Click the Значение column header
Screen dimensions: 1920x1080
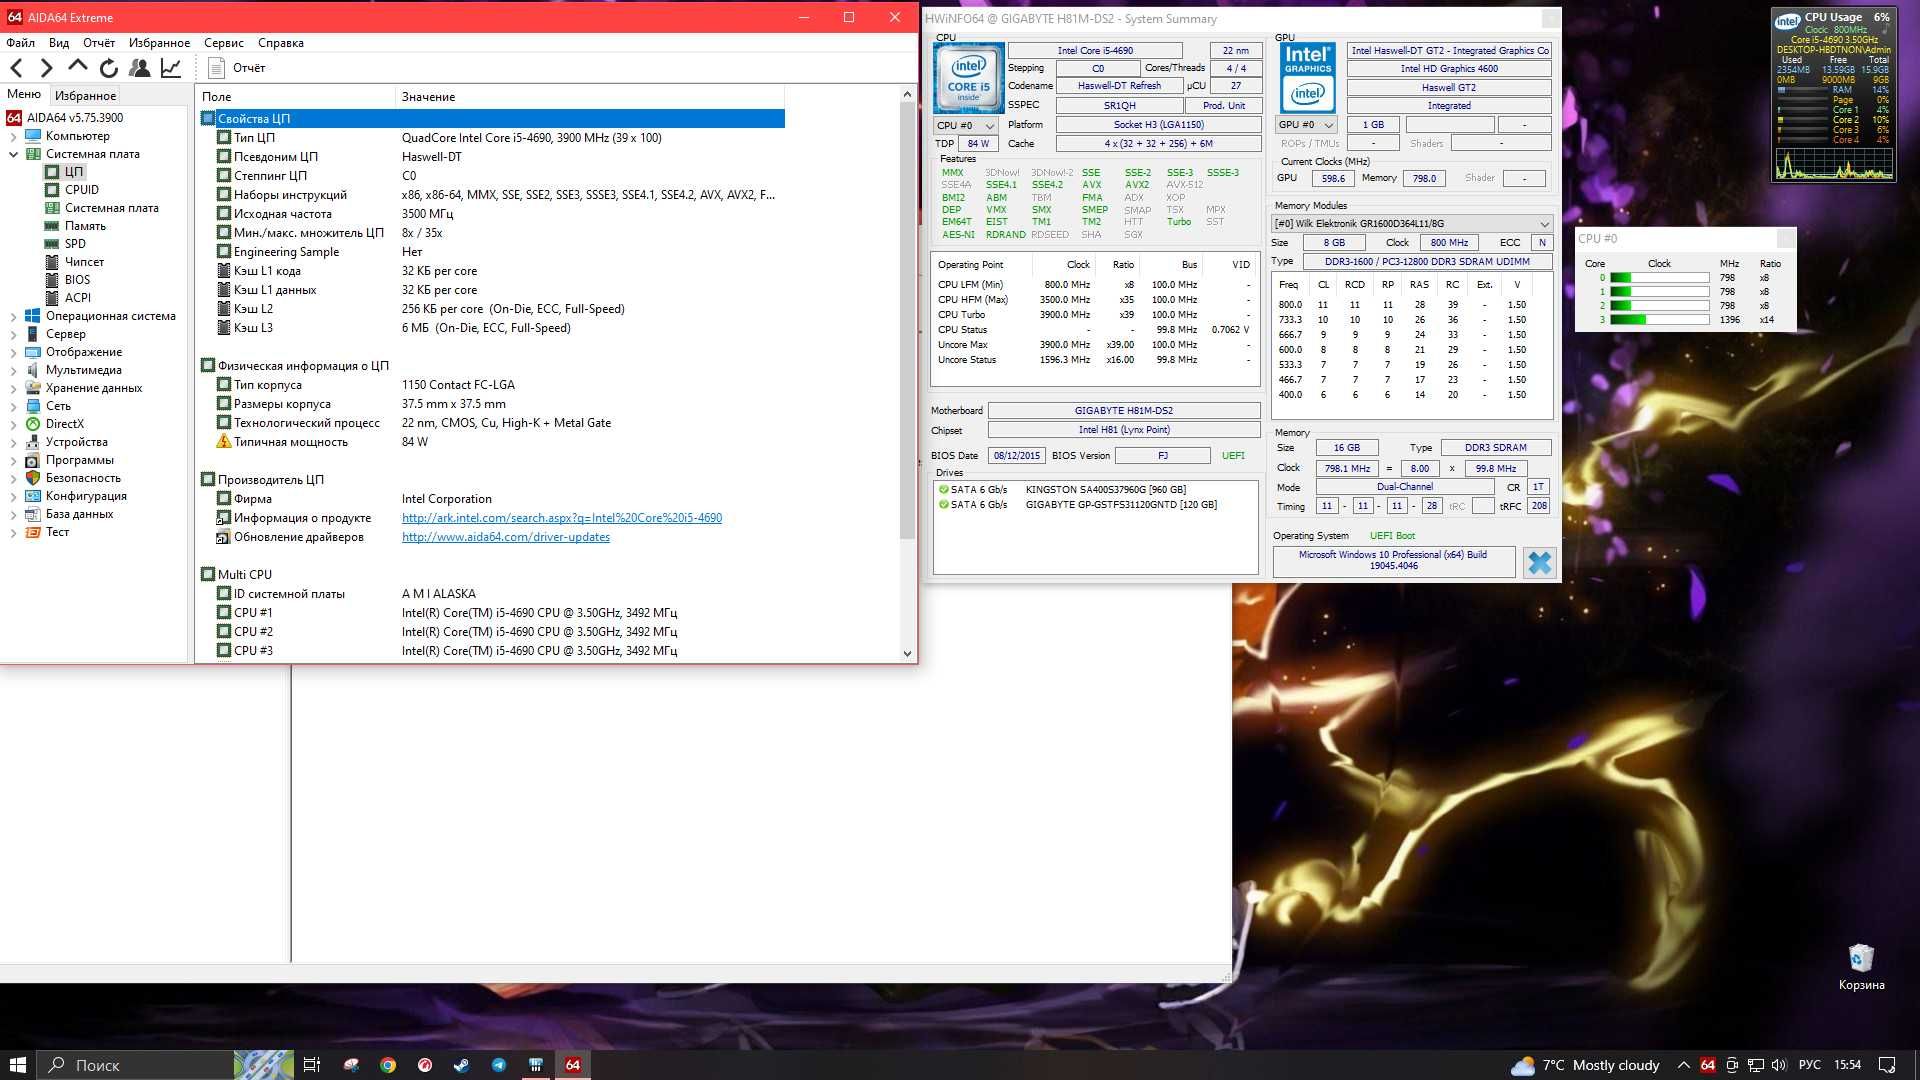pyautogui.click(x=590, y=97)
